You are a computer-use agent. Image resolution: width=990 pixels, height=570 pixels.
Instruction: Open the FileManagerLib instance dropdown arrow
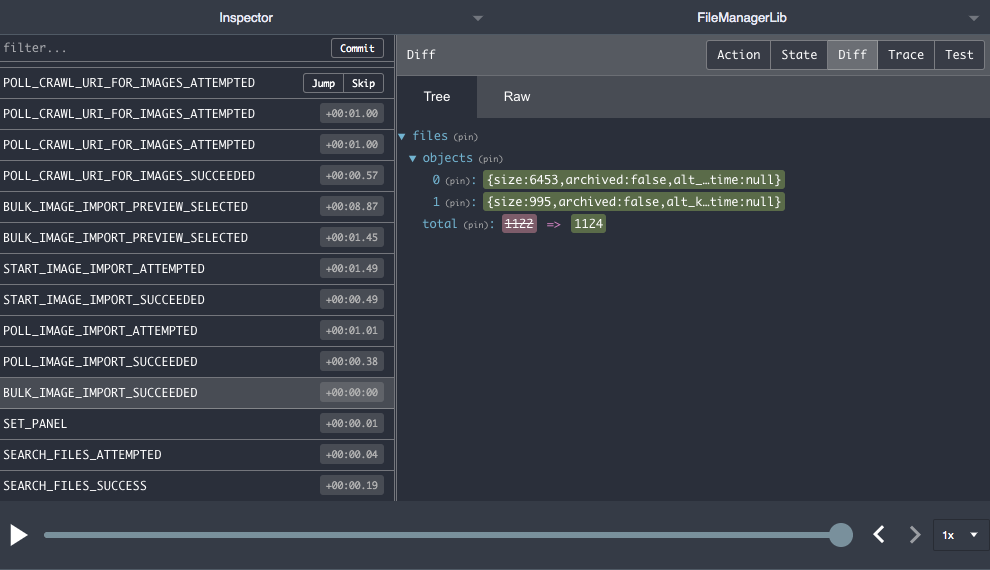pos(974,18)
